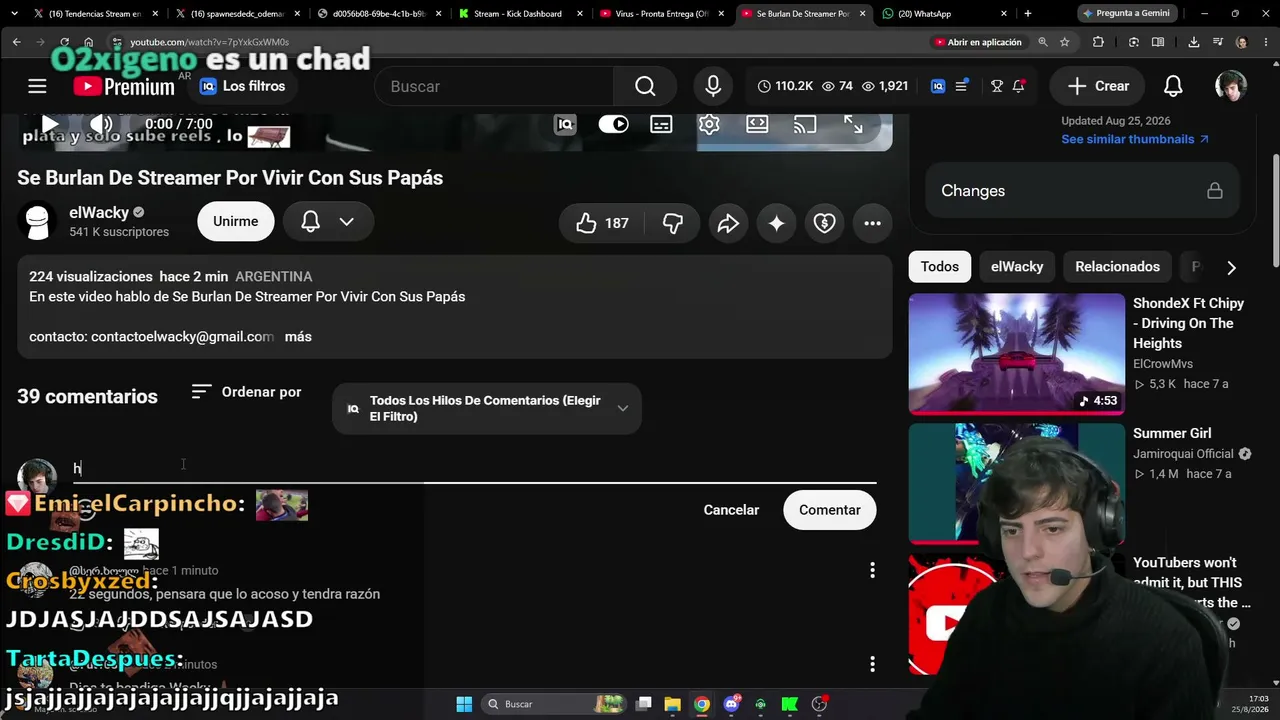Enter fullscreen in the video player
1280x720 pixels.
853,124
